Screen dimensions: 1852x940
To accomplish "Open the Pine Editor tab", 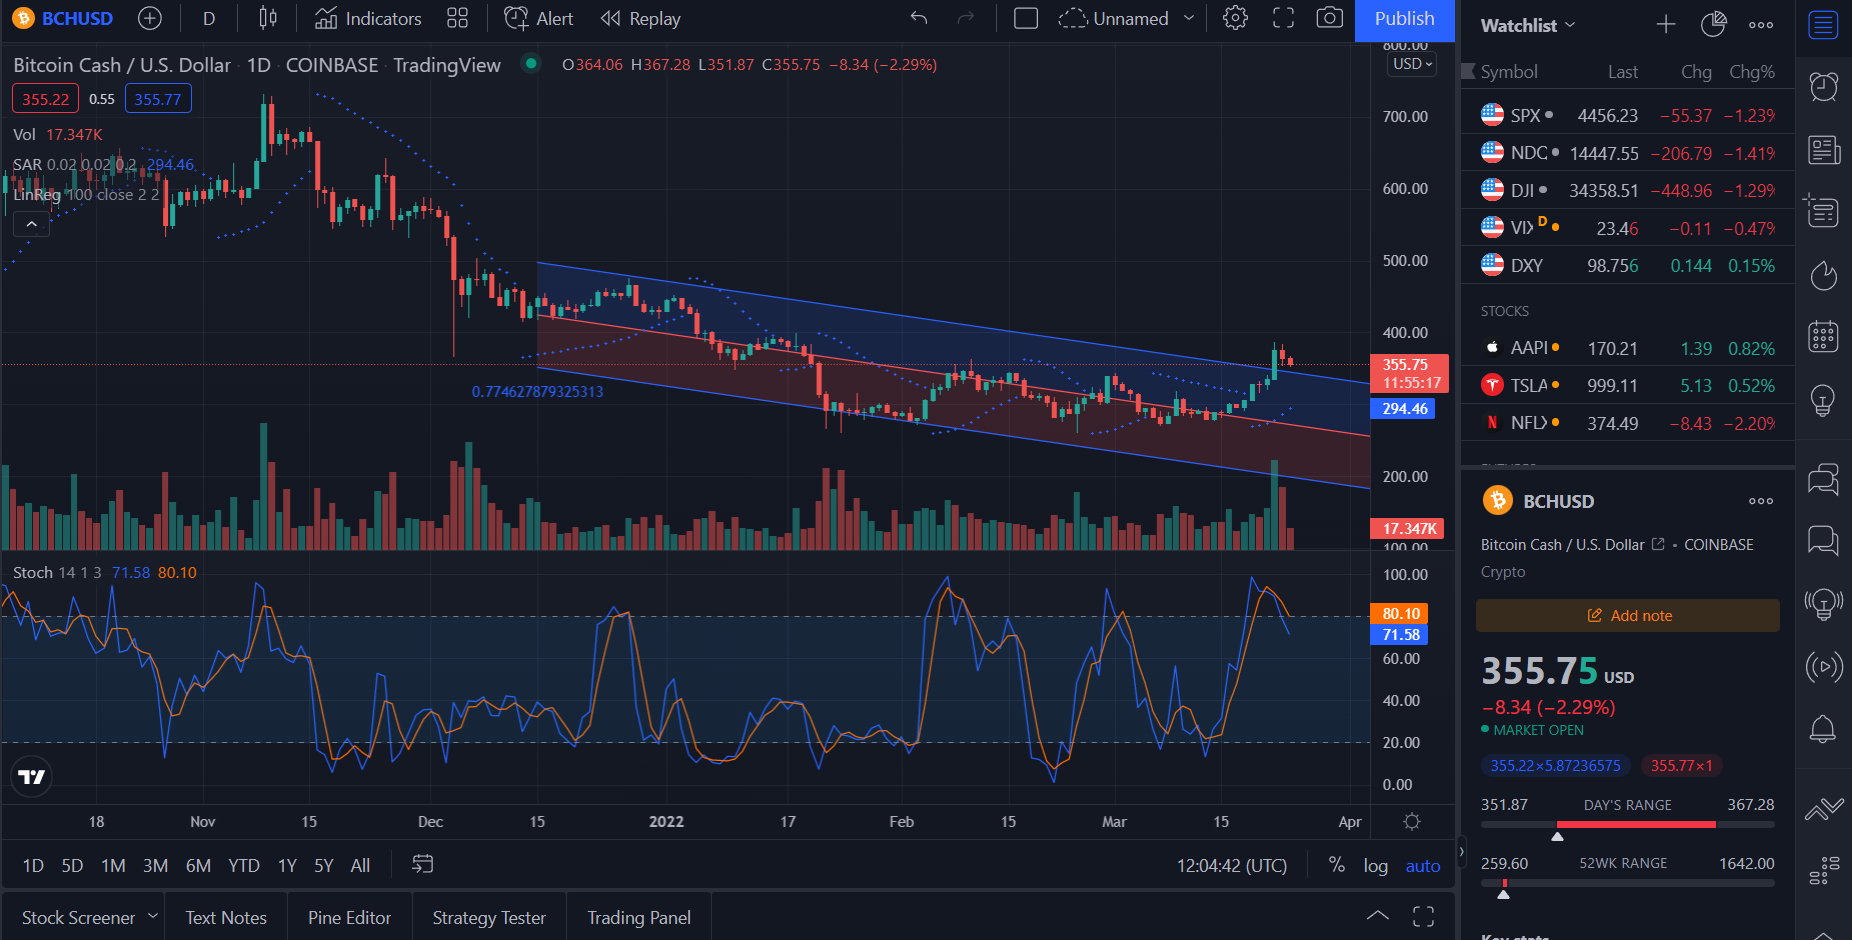I will click(349, 918).
